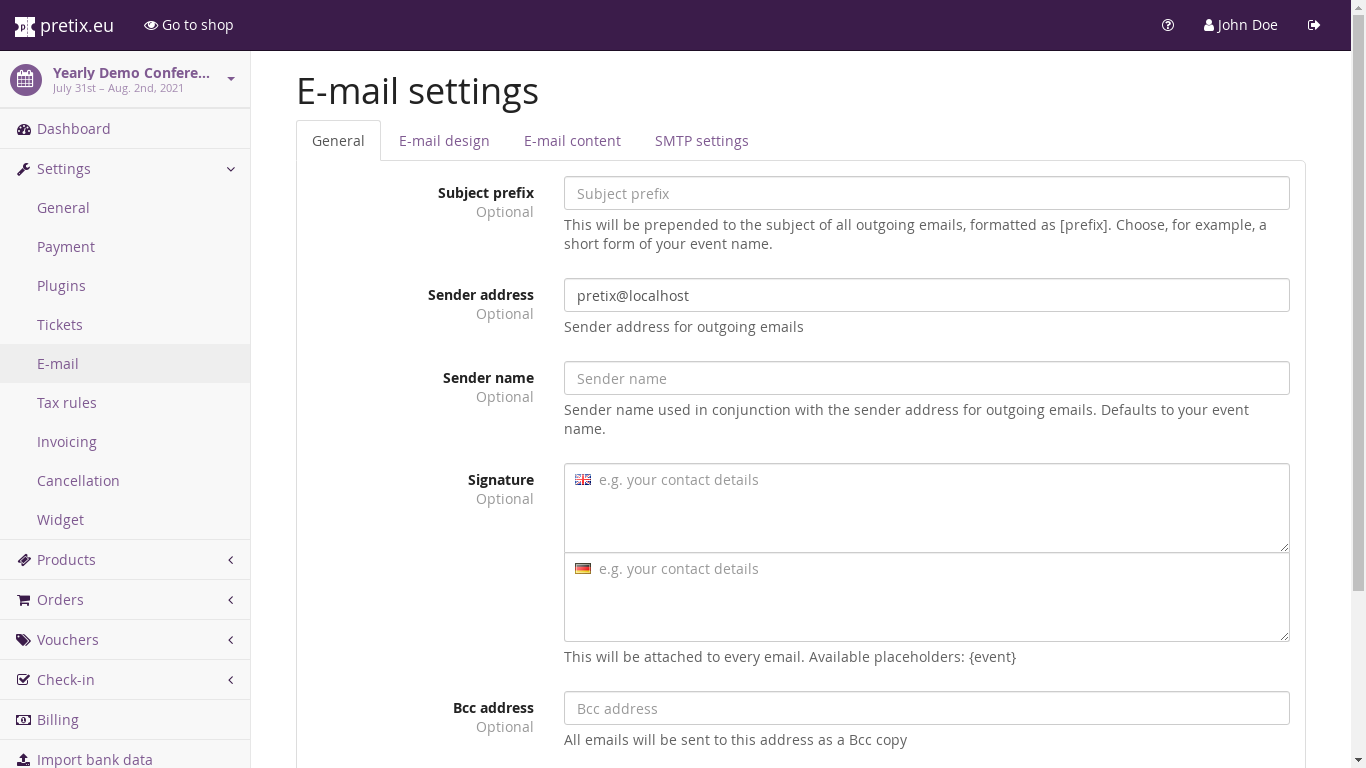
Task: Click the pretix.eu logo icon
Action: click(x=24, y=26)
